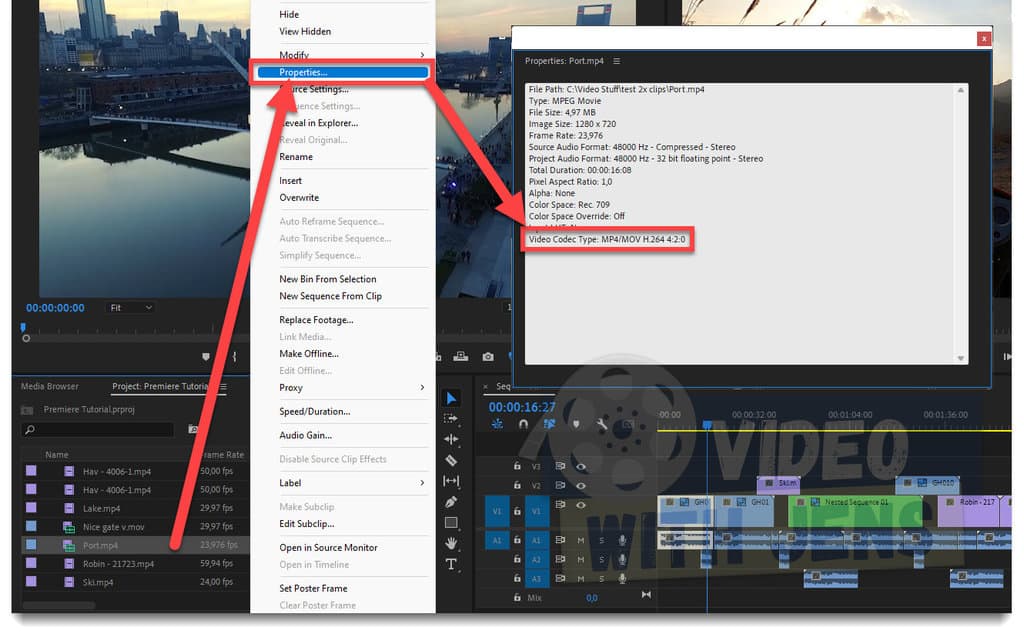The height and width of the screenshot is (637, 1024).
Task: Enable voice-over record on track A2
Action: coord(622,560)
